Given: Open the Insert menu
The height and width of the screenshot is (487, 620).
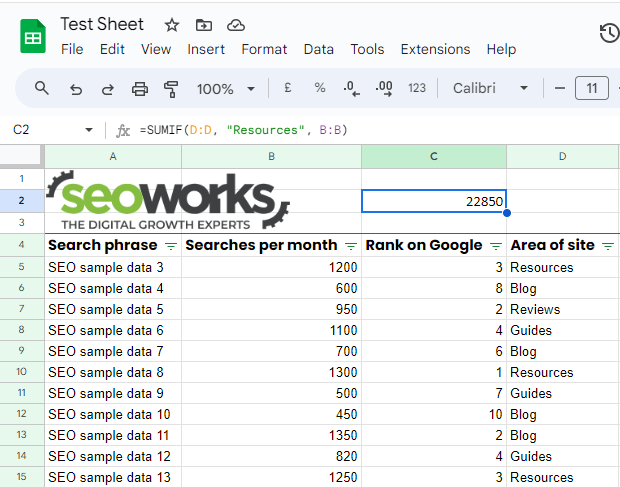Looking at the screenshot, I should (x=206, y=49).
